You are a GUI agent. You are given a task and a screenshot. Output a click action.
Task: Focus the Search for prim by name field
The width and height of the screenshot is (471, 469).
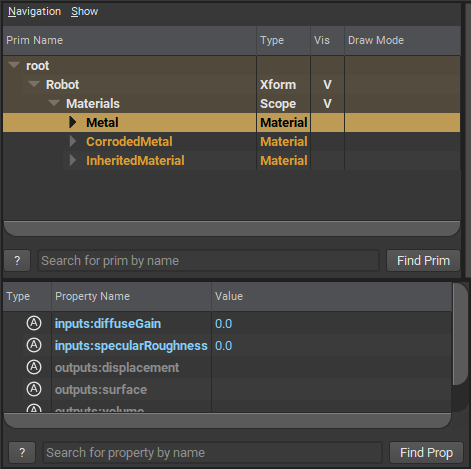(208, 261)
